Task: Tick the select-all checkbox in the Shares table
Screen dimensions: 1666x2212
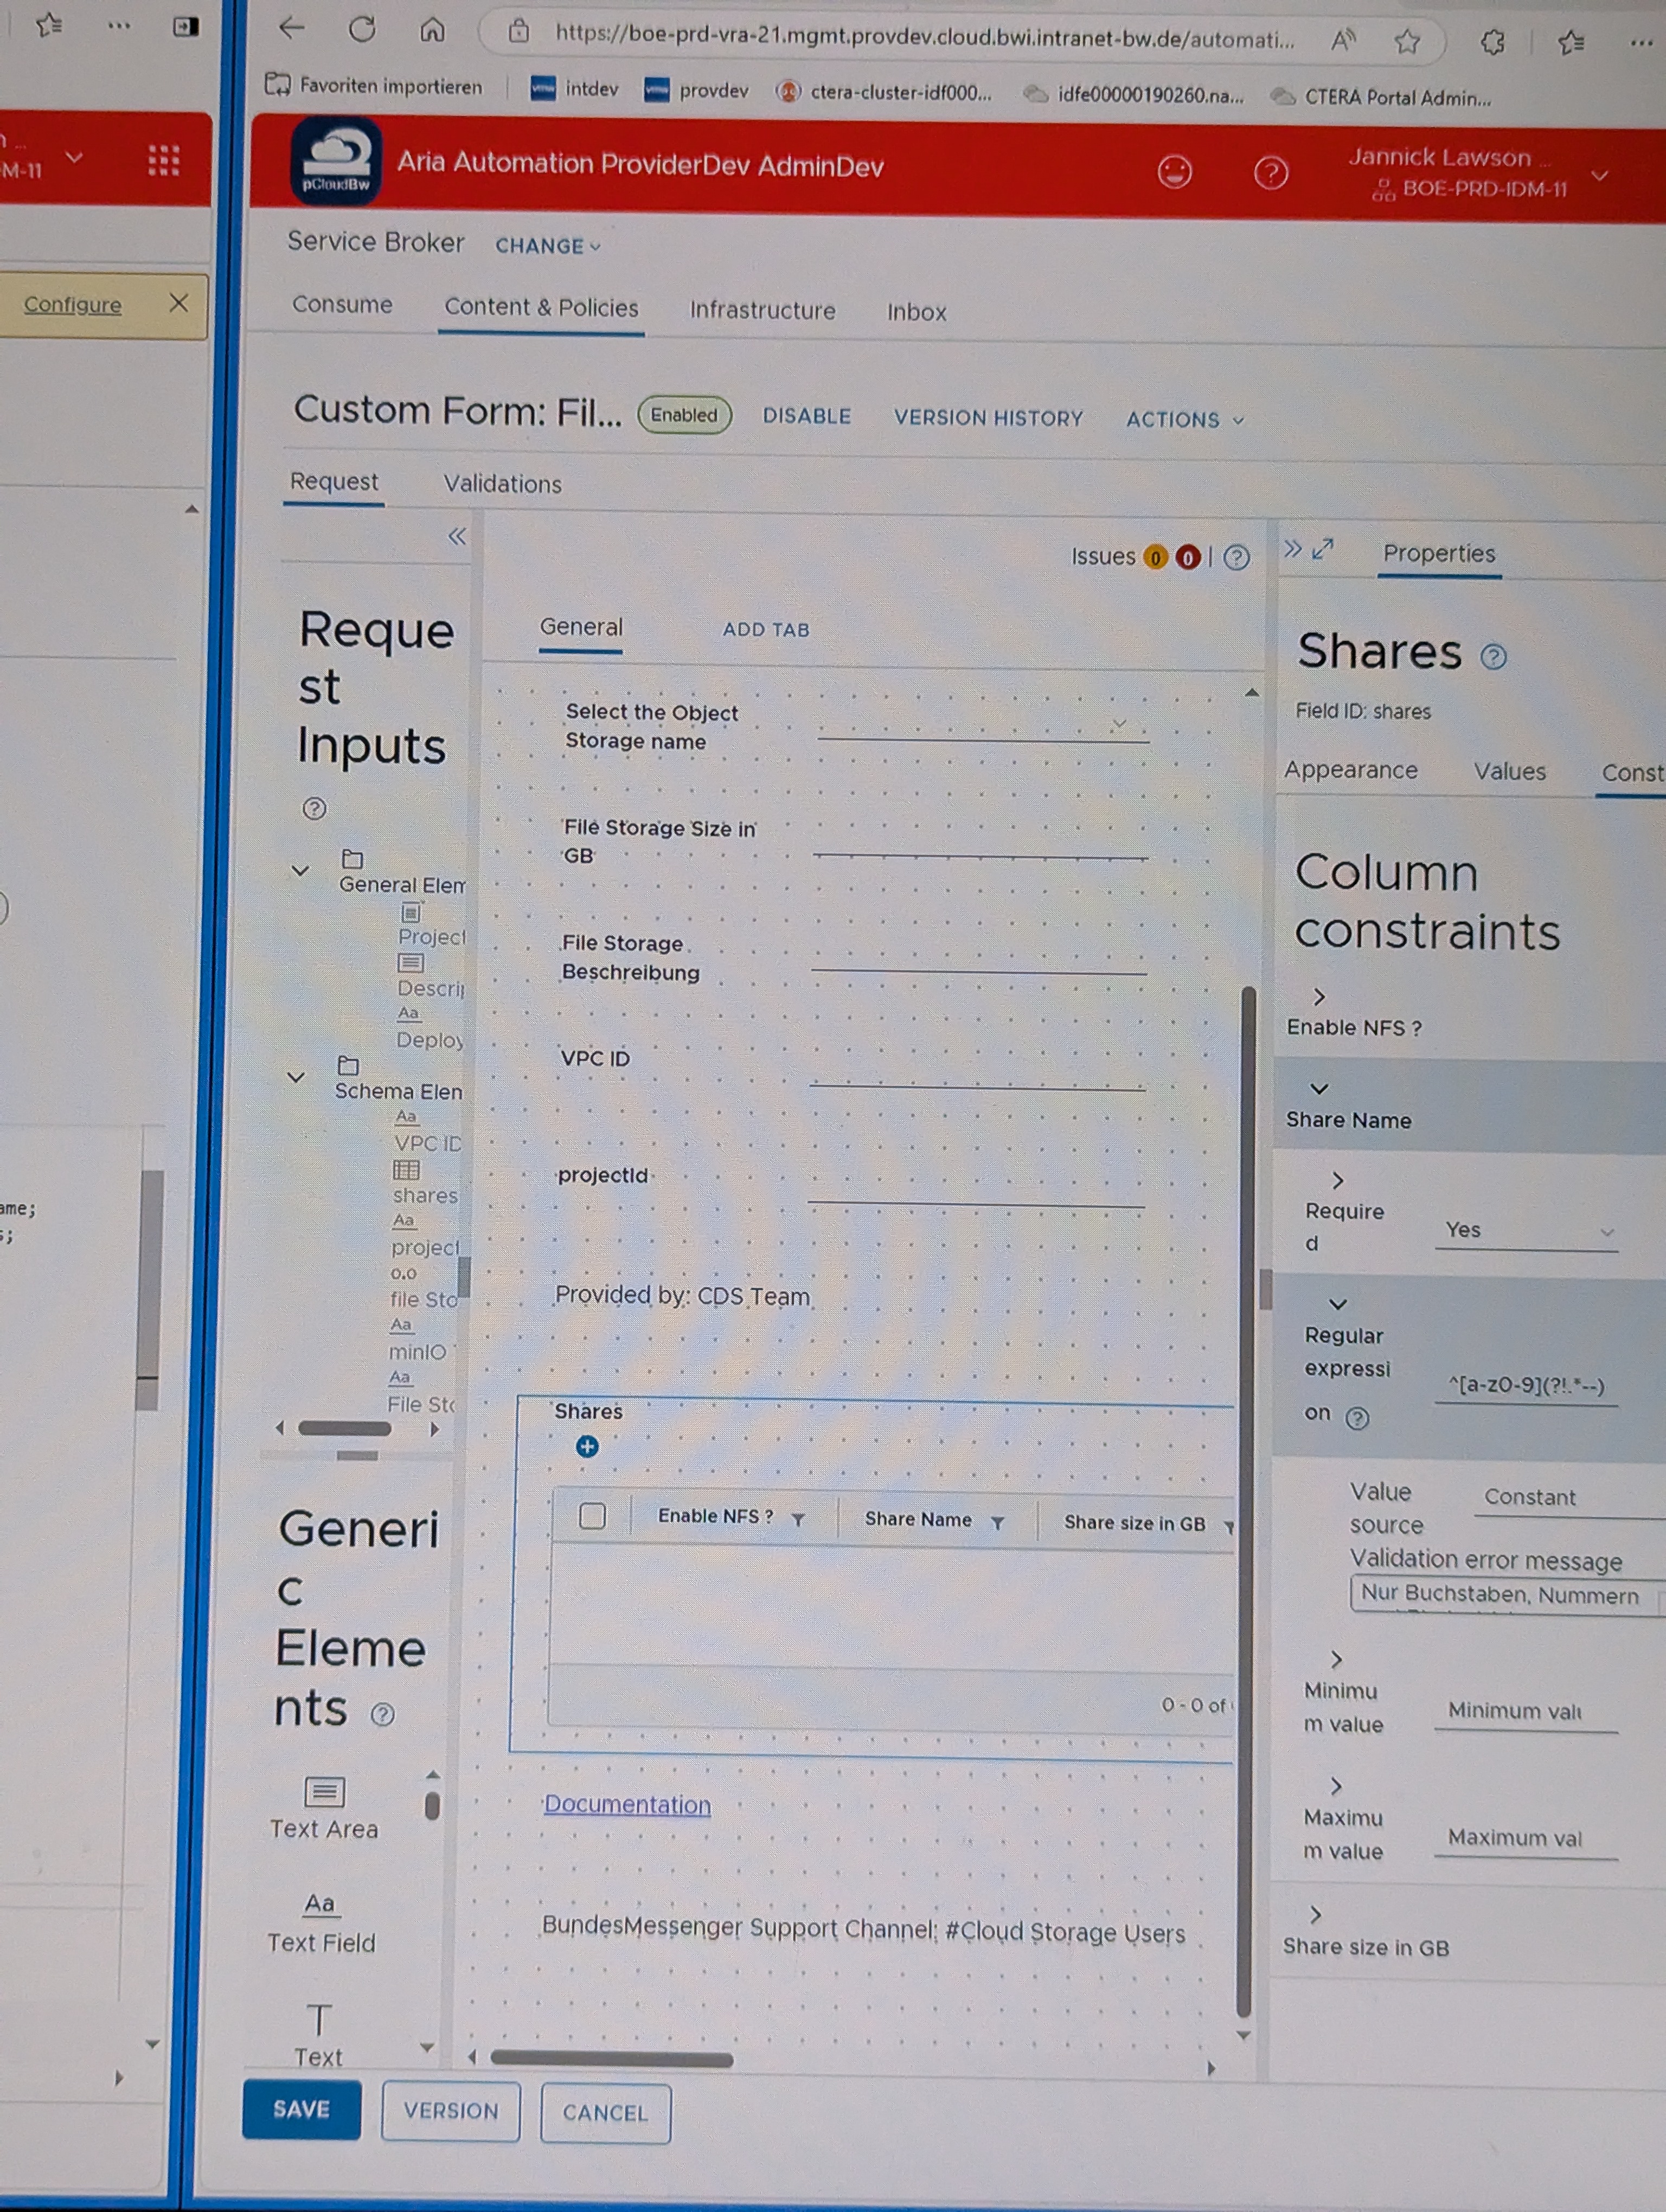Action: tap(592, 1516)
